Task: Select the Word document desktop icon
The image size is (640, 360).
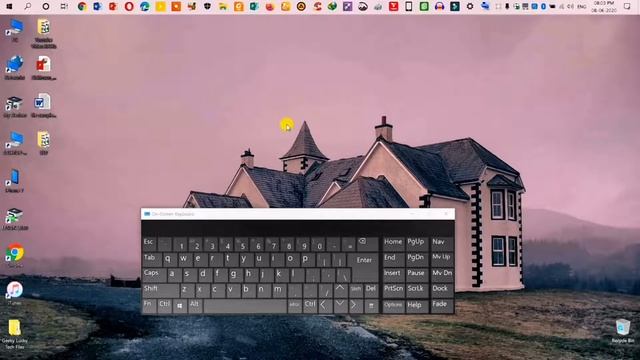Action: click(43, 106)
